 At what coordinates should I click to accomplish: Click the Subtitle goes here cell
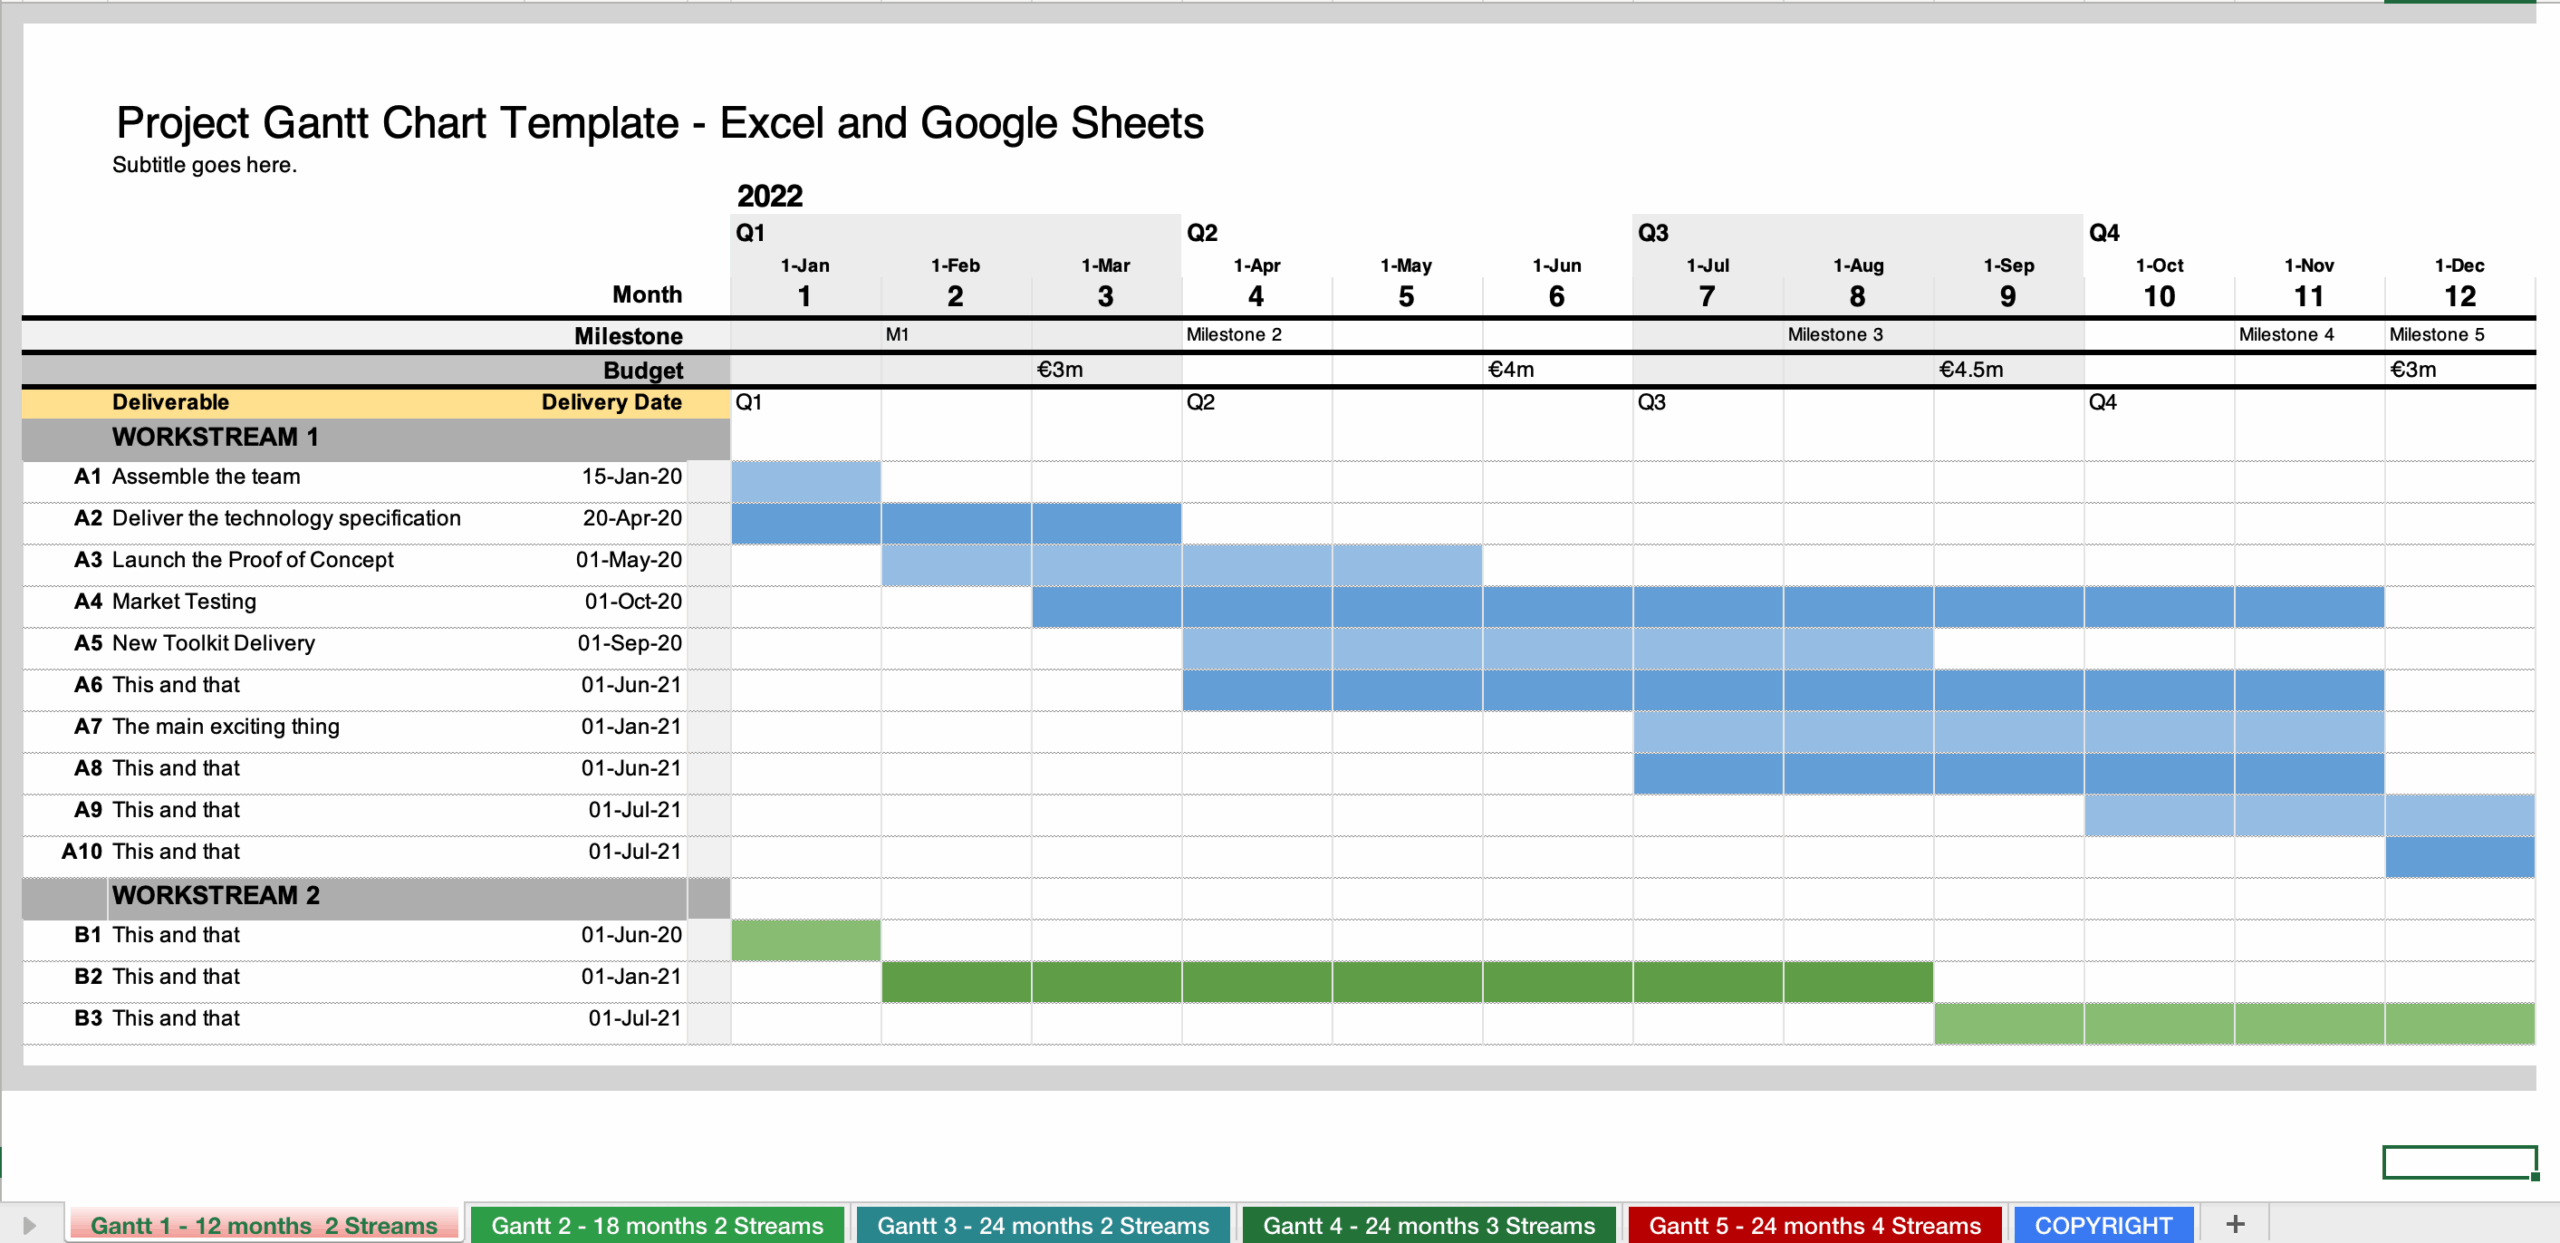click(x=204, y=164)
